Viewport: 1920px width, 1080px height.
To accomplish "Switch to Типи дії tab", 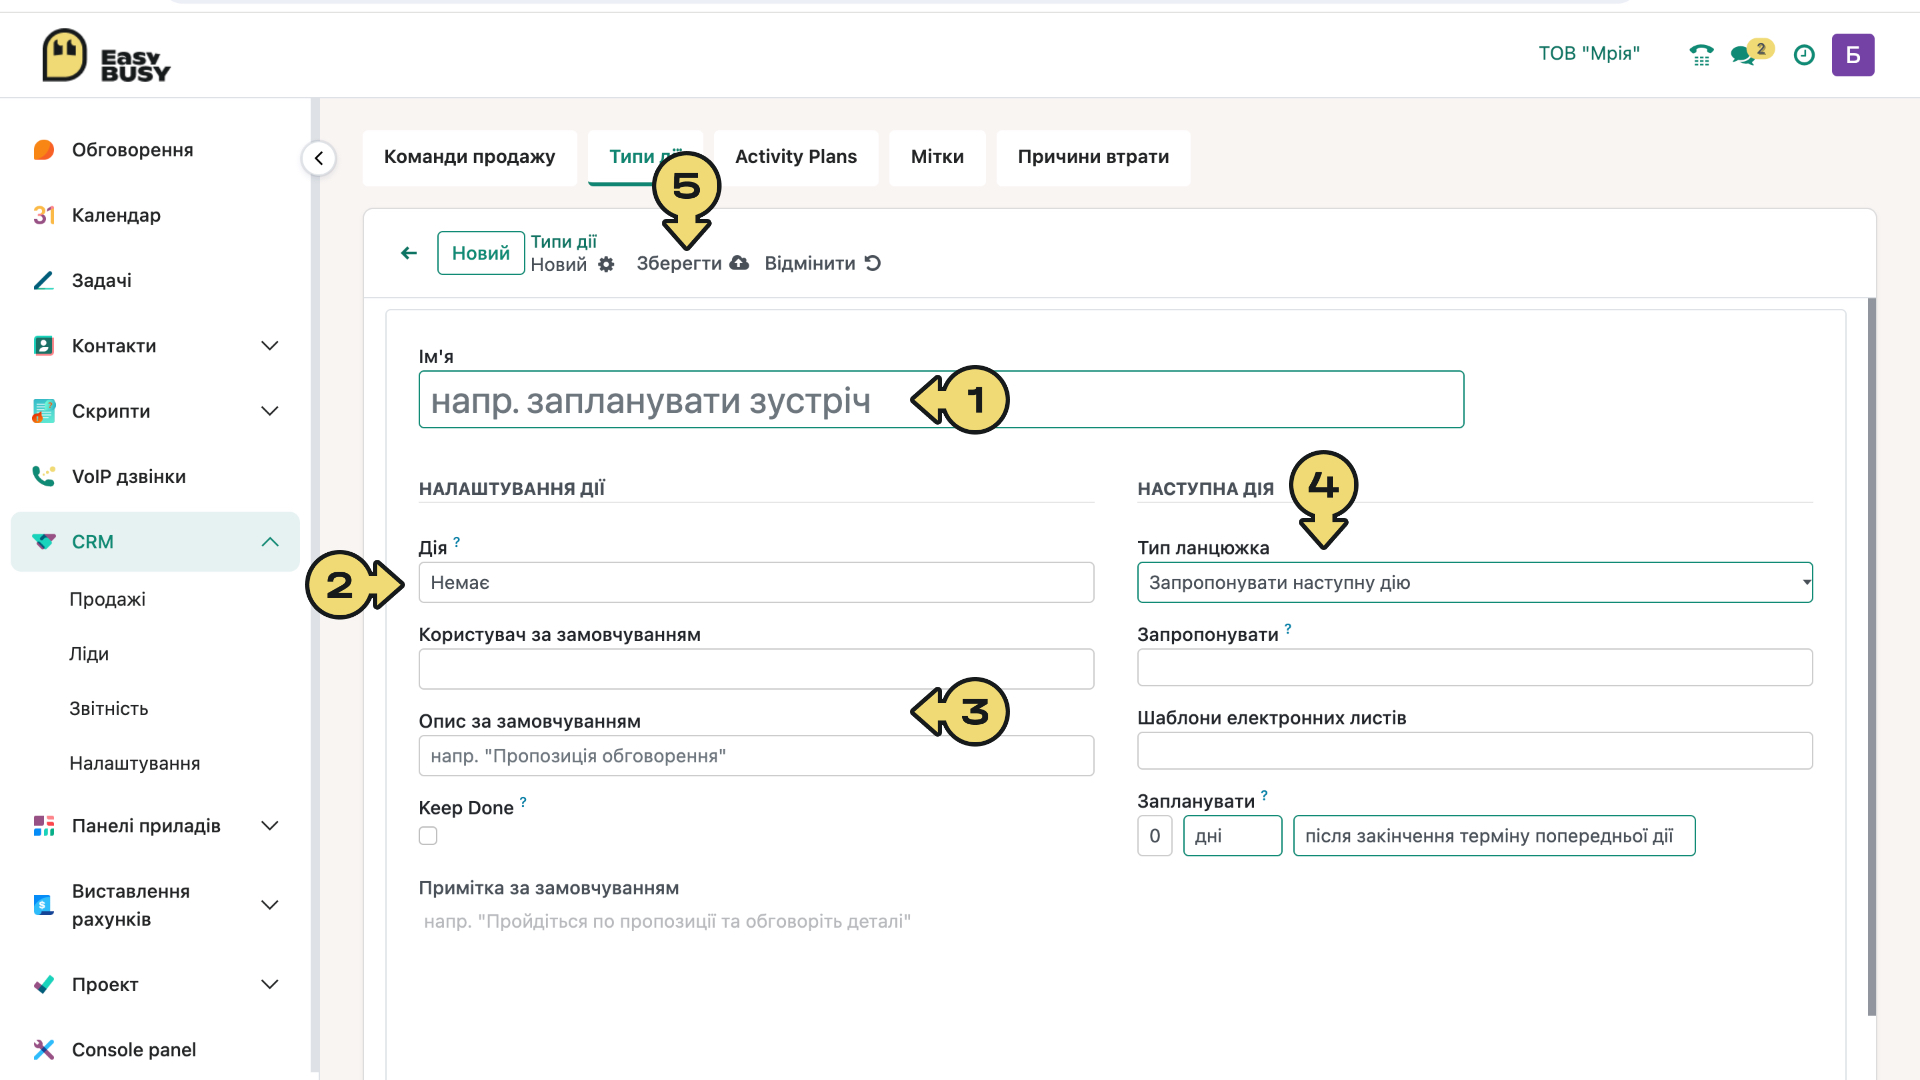I will [x=645, y=157].
